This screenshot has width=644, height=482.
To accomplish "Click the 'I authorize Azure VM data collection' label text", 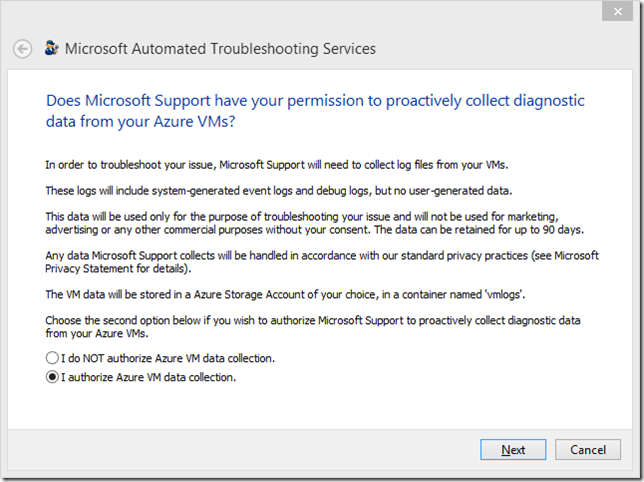I will (149, 377).
